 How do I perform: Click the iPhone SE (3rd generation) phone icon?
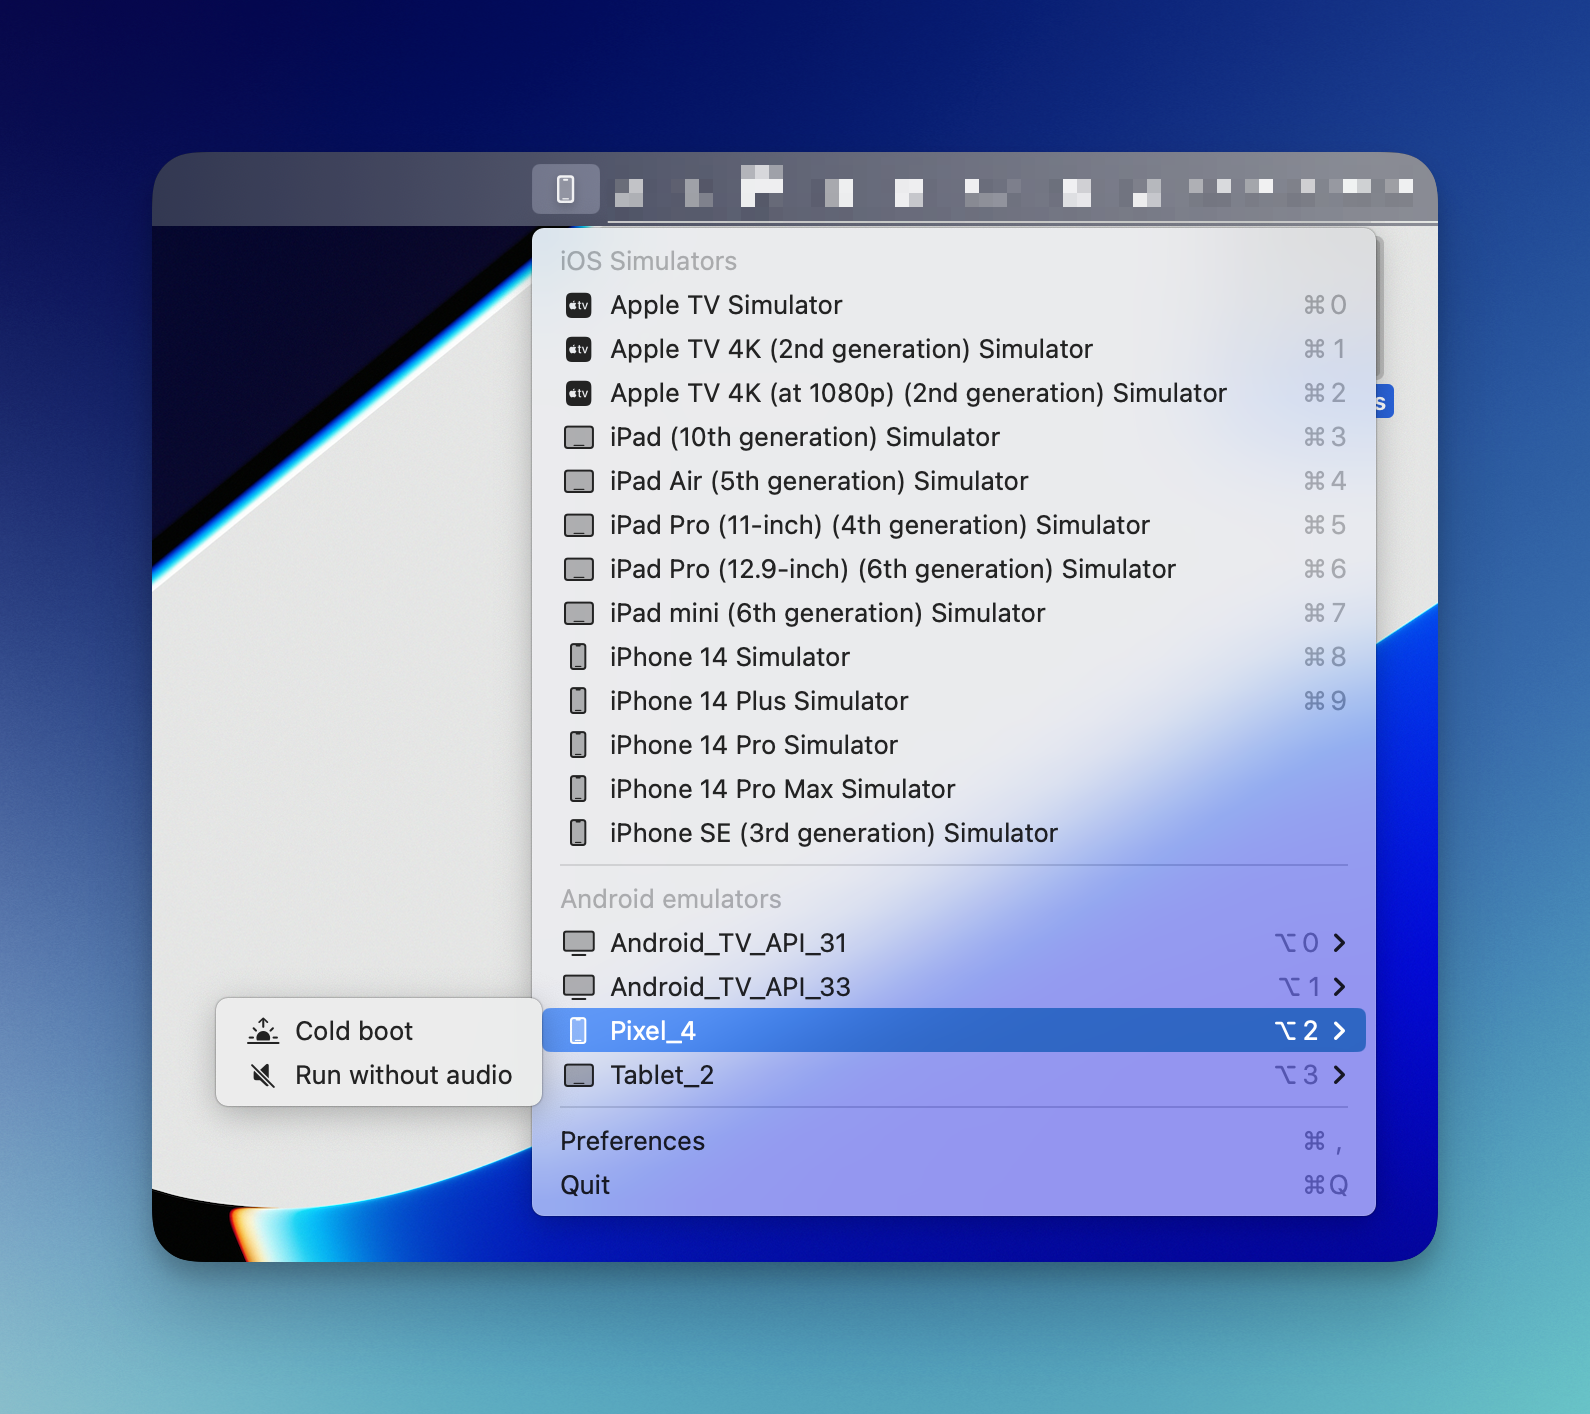(x=578, y=833)
